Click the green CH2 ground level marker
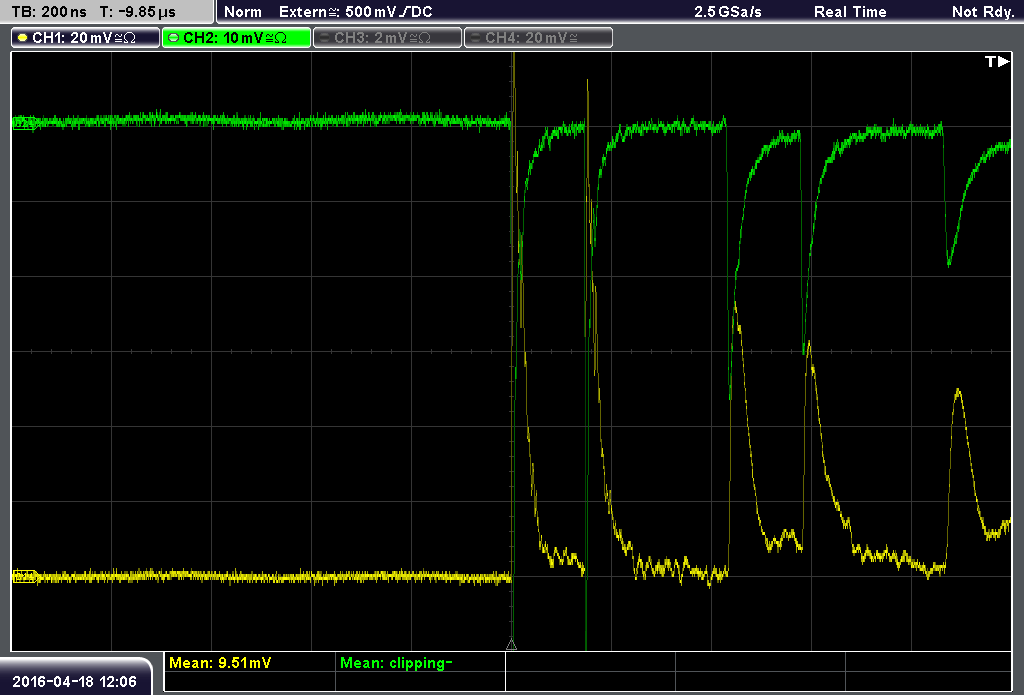Viewport: 1024px width, 695px height. (x=25, y=123)
